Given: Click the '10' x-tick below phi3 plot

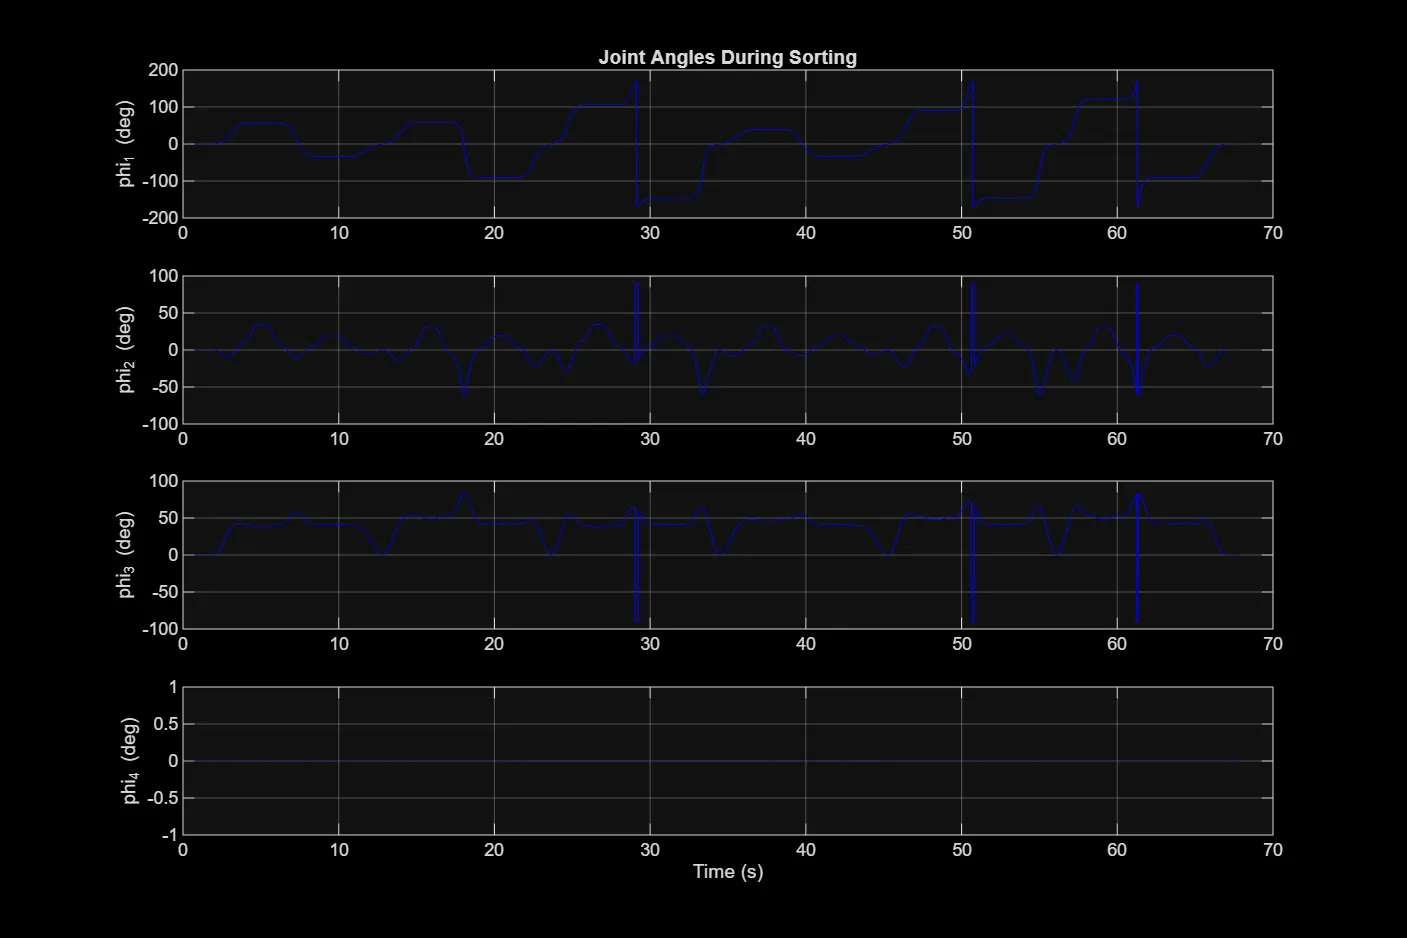Looking at the screenshot, I should coord(339,644).
